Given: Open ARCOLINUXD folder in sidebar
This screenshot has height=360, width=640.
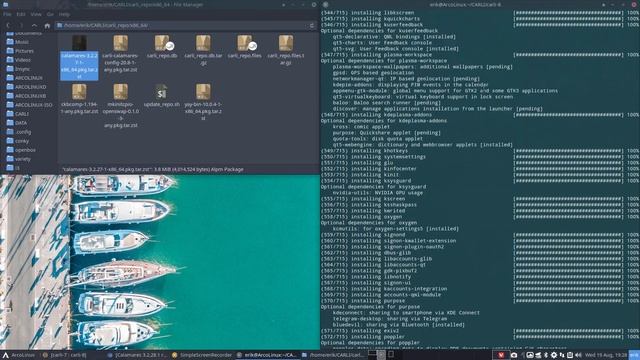Looking at the screenshot, I should (x=27, y=87).
